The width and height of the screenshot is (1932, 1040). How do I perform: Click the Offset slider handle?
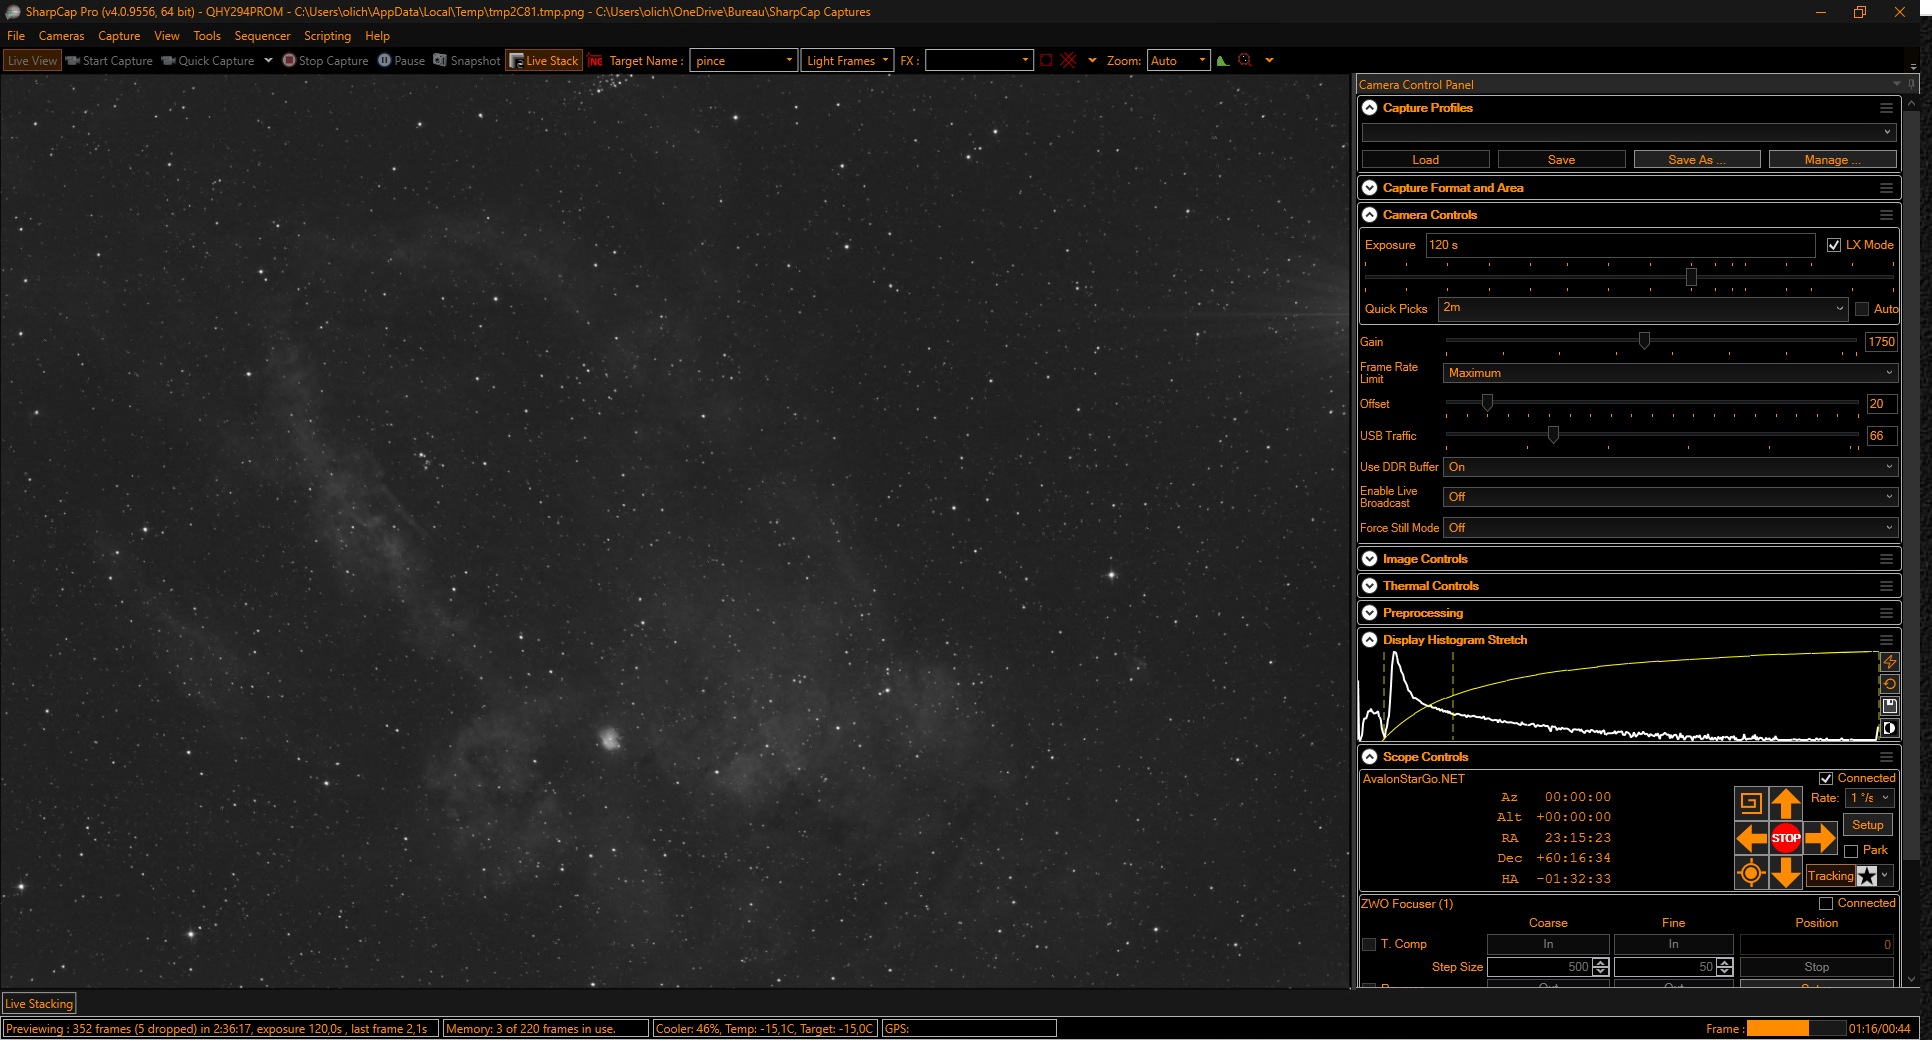[x=1487, y=403]
